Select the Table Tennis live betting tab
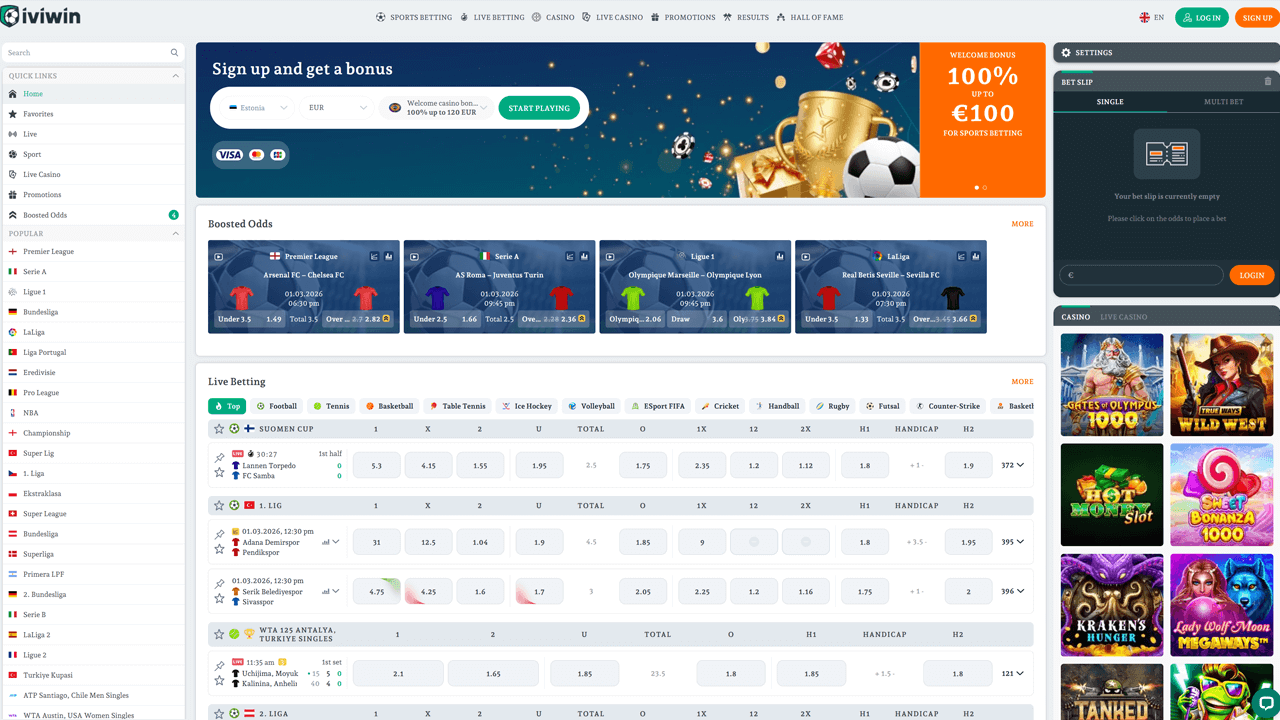 (x=457, y=406)
